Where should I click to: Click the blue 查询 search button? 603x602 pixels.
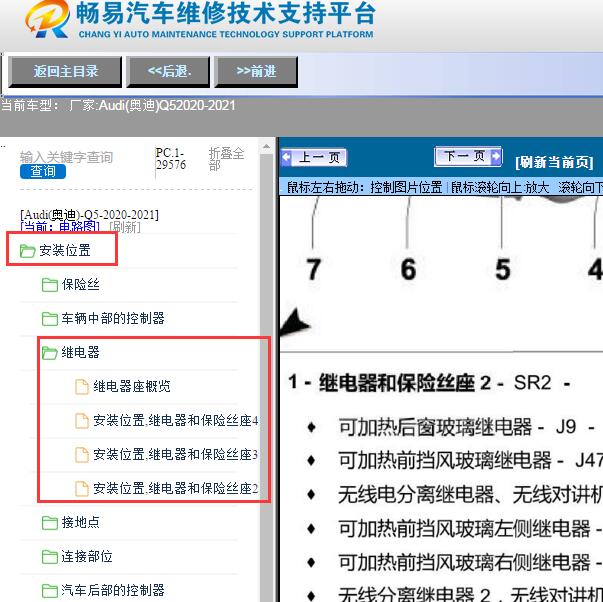[43, 171]
